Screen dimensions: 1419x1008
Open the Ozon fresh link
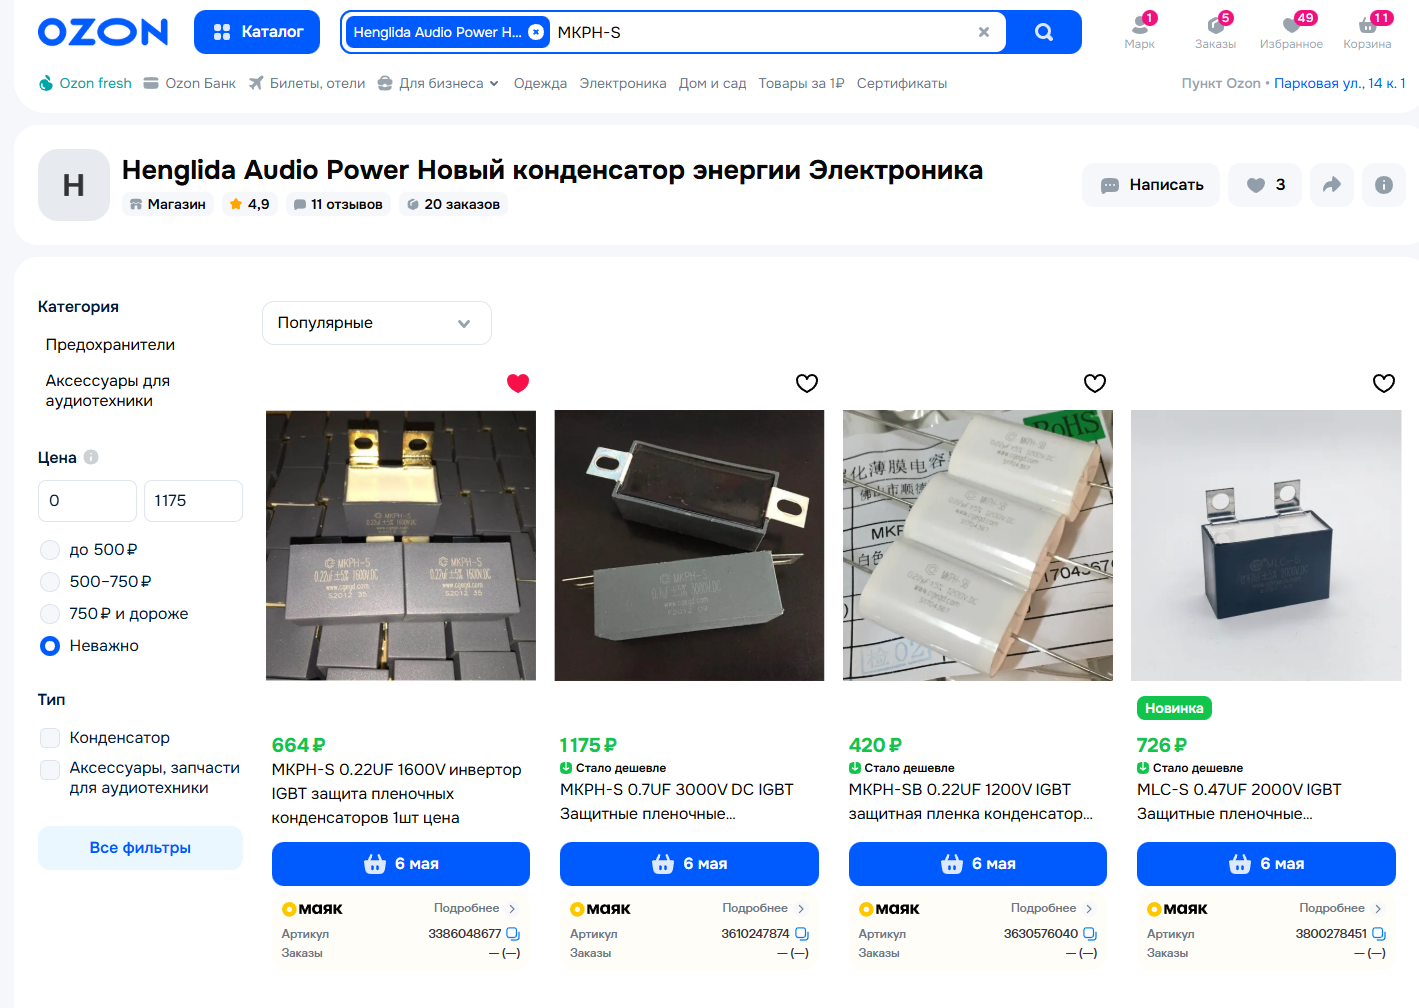click(x=85, y=83)
